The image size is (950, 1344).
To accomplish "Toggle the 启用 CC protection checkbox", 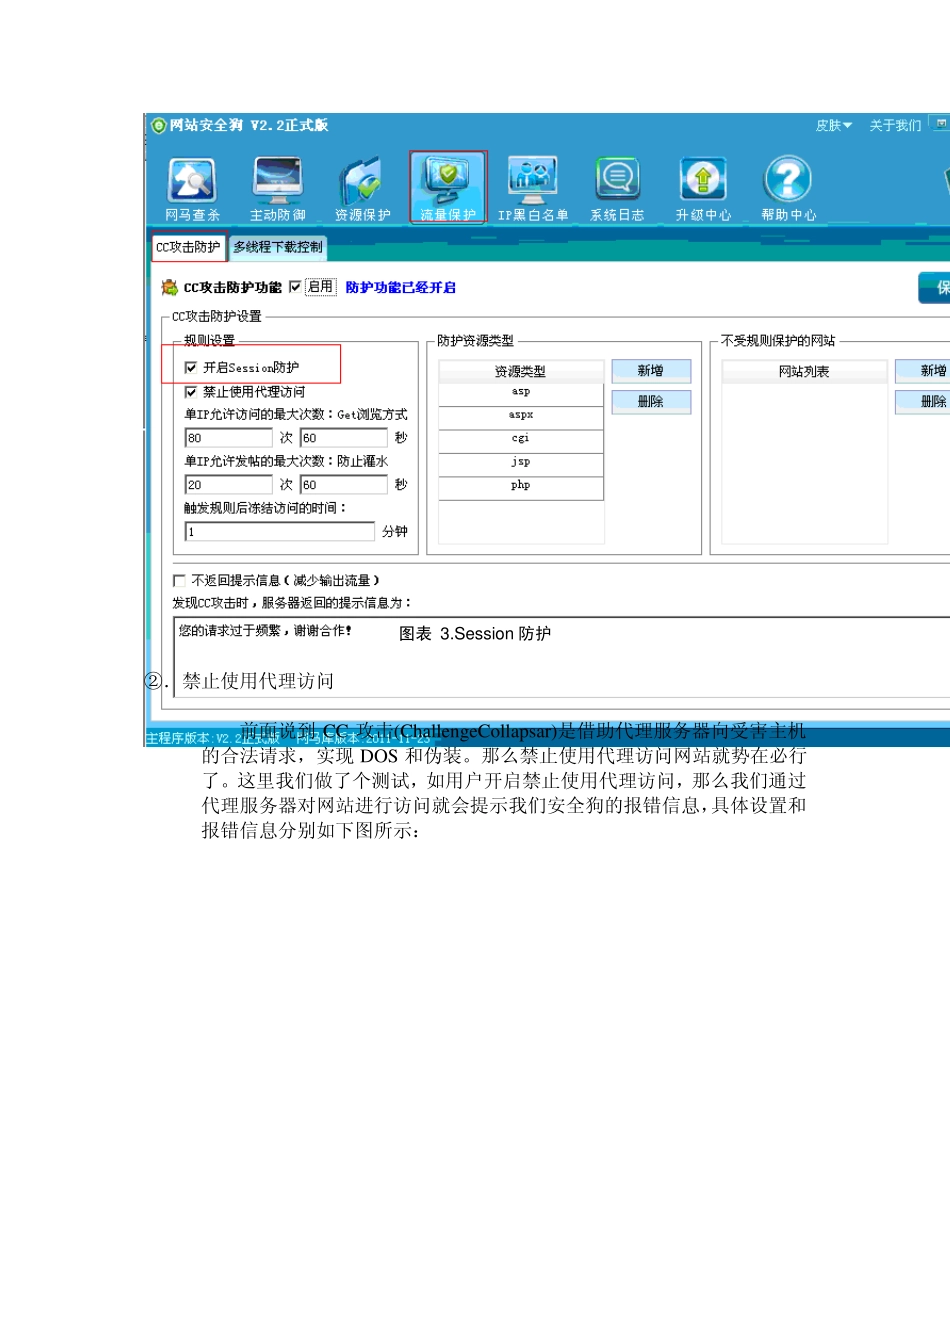I will (x=295, y=287).
